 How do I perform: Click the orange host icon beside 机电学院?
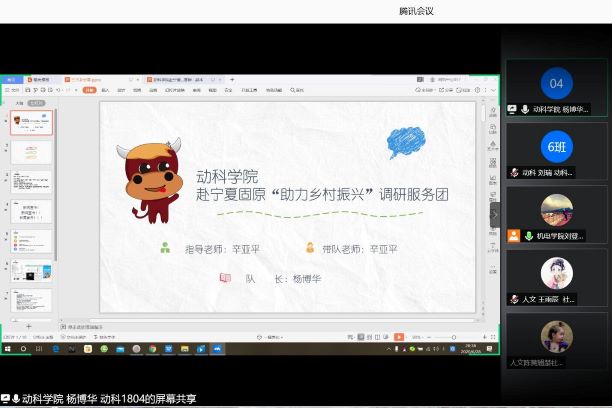point(513,236)
